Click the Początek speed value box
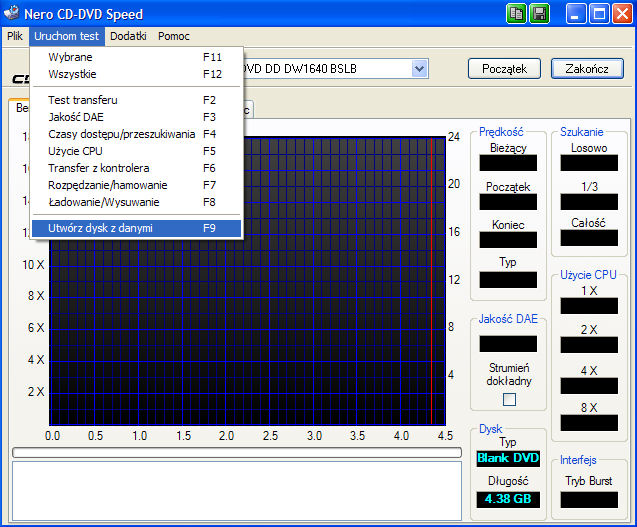Image resolution: width=637 pixels, height=527 pixels. (x=508, y=202)
